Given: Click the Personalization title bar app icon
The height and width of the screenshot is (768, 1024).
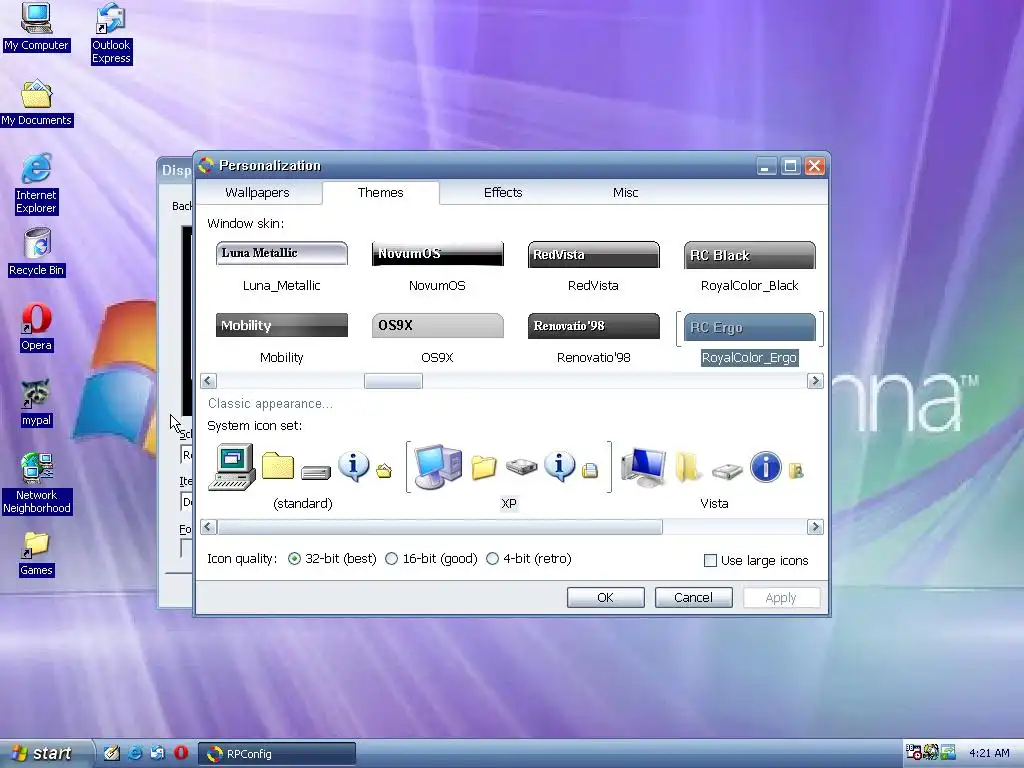Looking at the screenshot, I should [206, 165].
